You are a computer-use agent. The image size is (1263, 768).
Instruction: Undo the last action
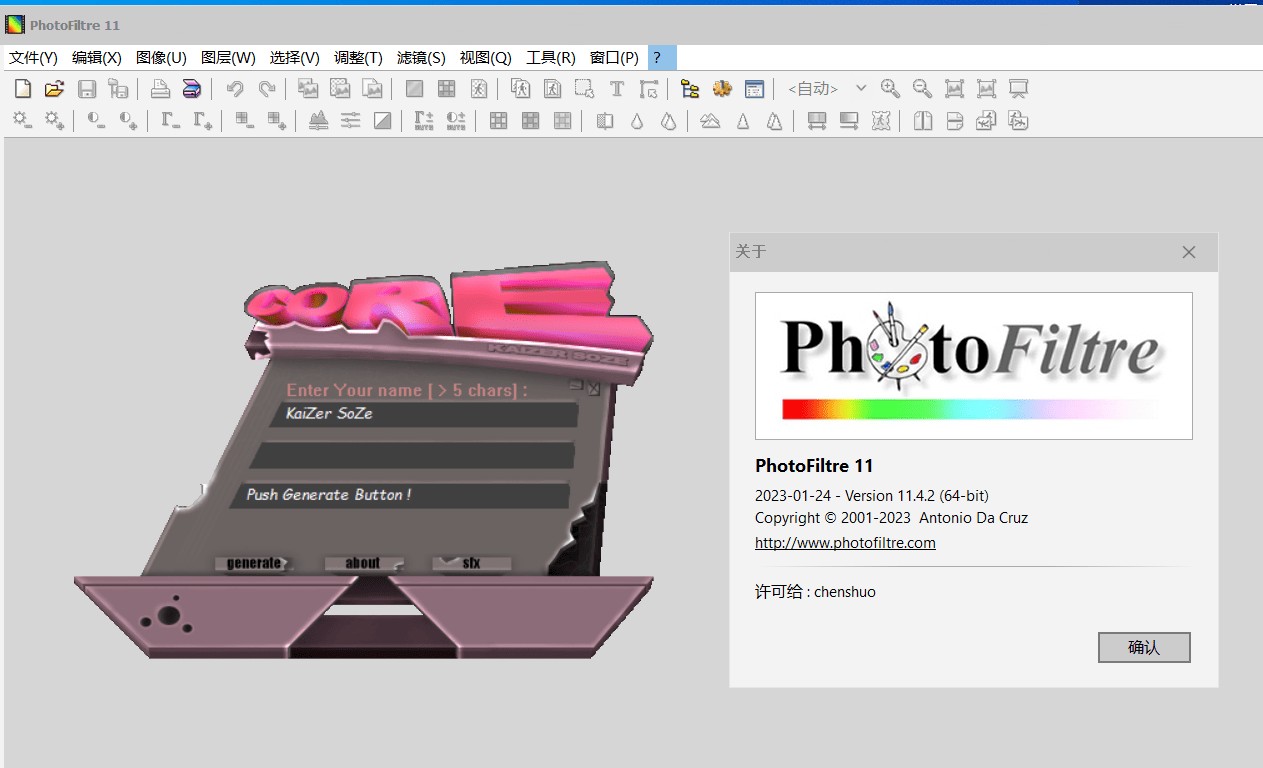[235, 89]
